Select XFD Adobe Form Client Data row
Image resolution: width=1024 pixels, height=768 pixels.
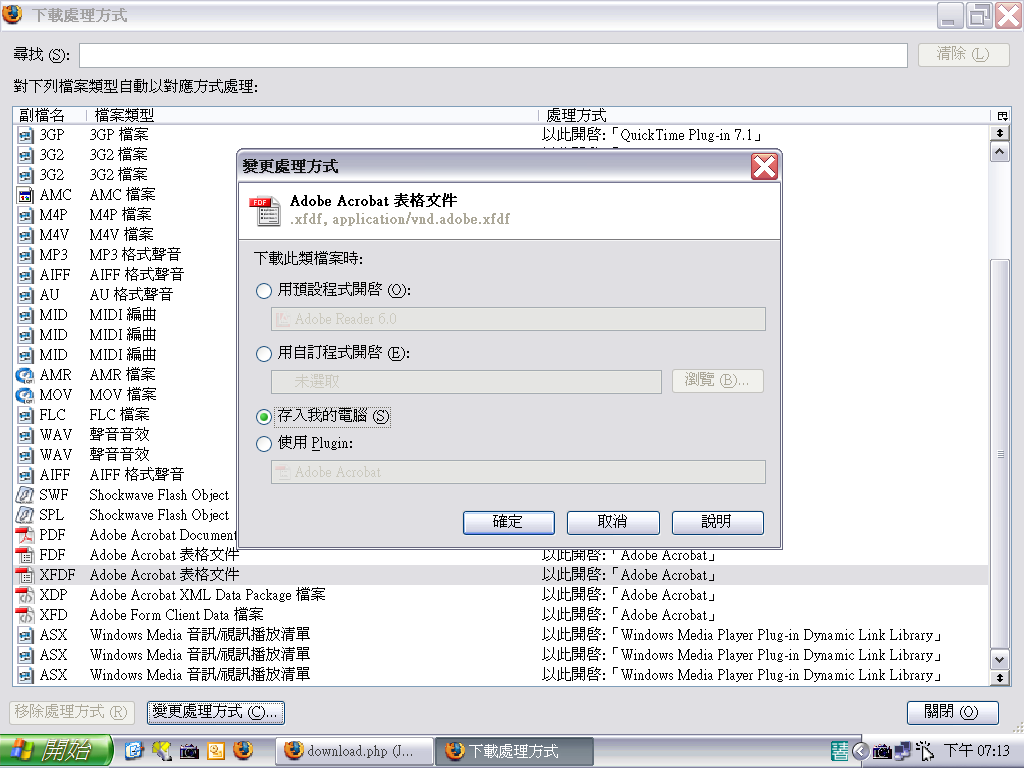click(500, 616)
